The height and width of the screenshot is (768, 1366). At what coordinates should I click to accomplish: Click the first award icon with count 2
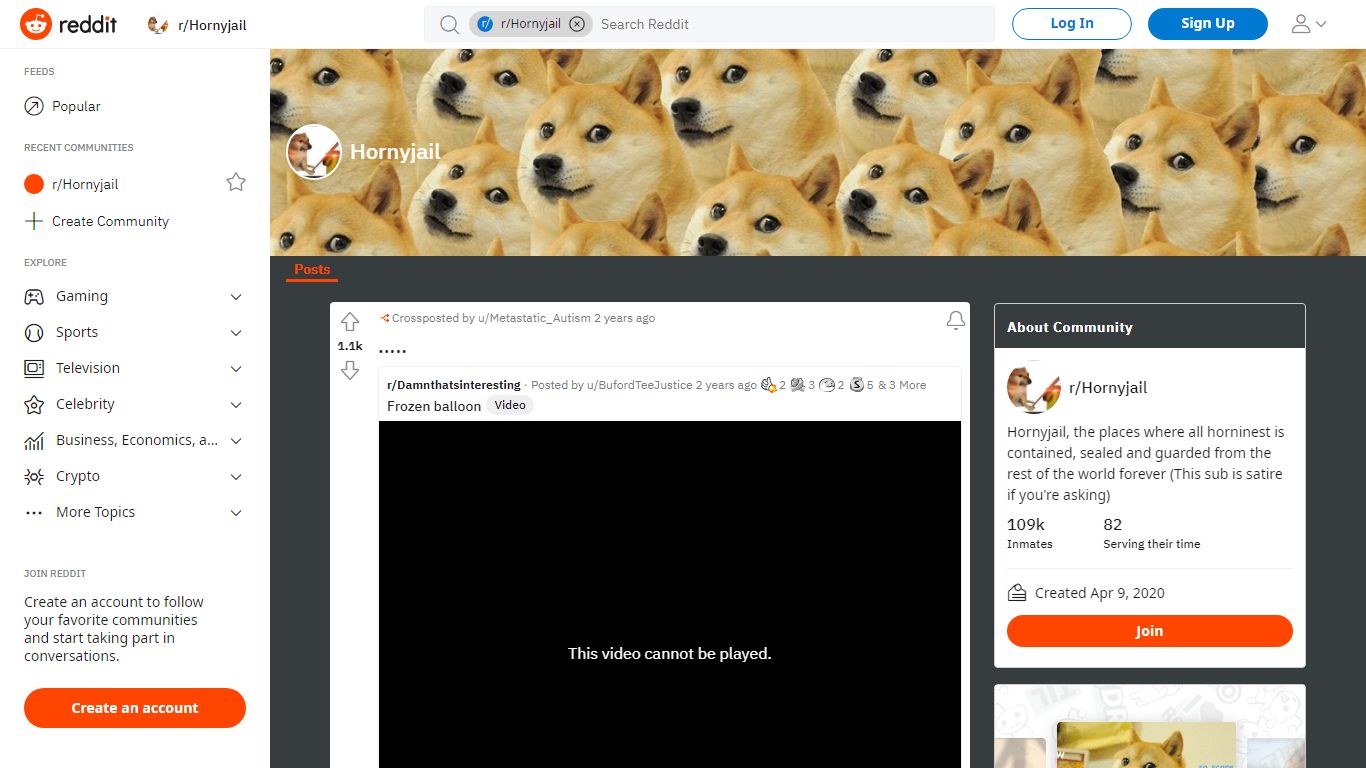click(x=769, y=385)
